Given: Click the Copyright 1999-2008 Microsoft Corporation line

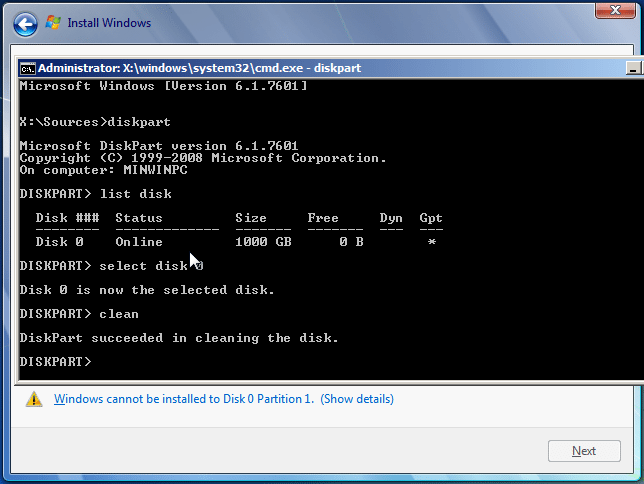Looking at the screenshot, I should pos(203,158).
